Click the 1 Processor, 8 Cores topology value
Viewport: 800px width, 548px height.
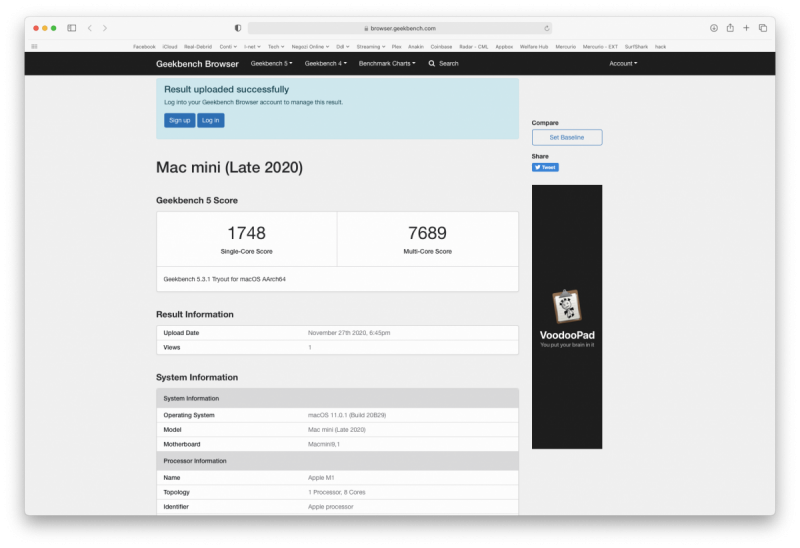[x=337, y=492]
